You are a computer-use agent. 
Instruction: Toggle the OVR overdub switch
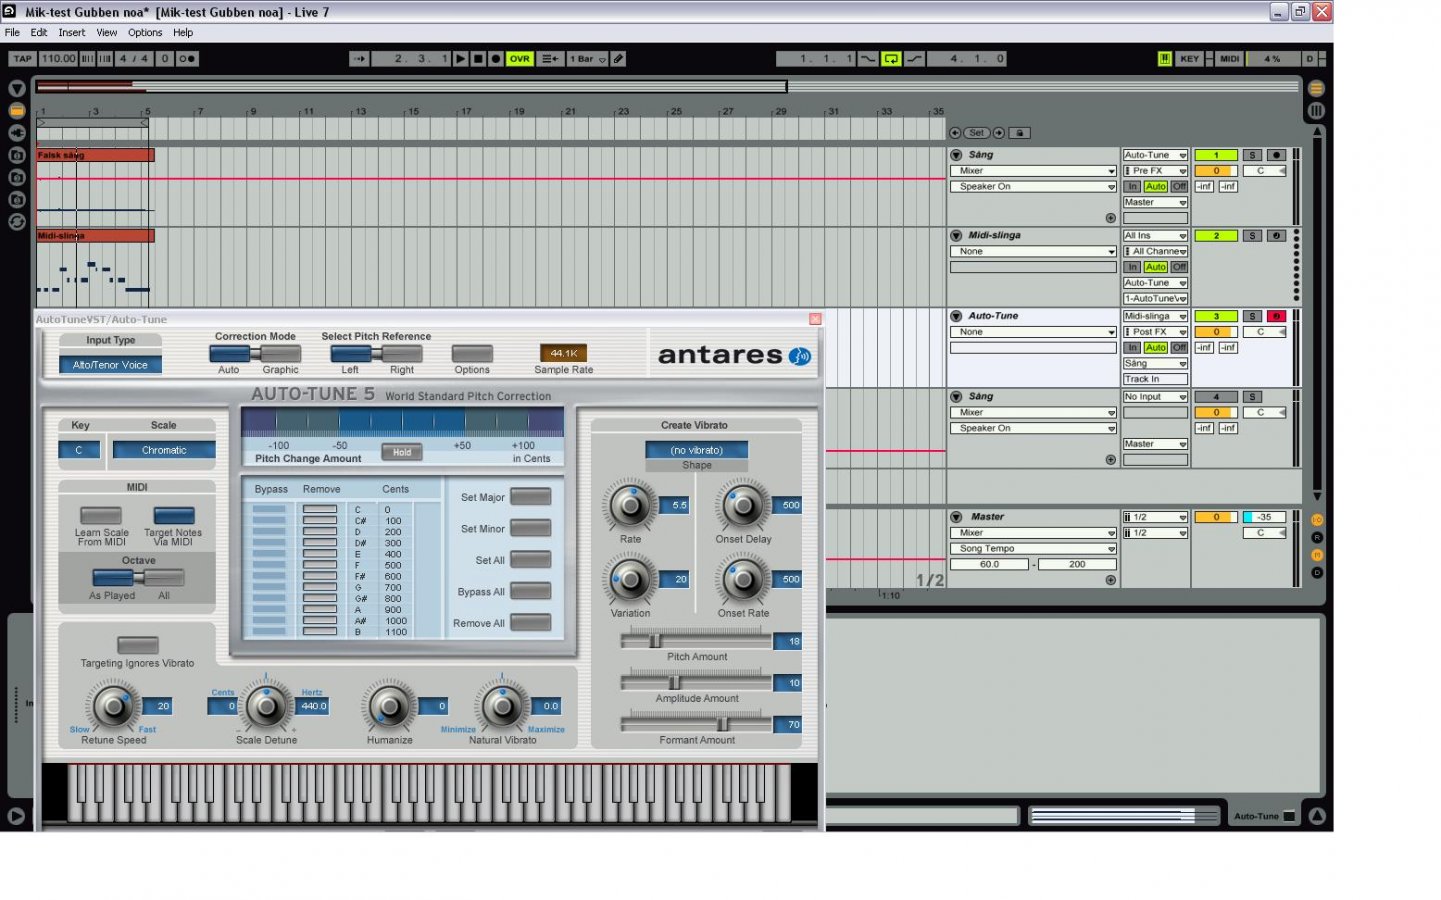519,59
